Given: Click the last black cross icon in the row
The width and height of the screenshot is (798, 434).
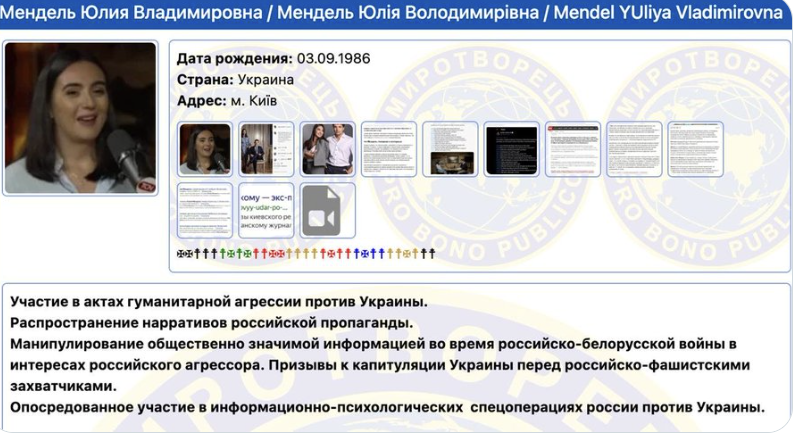Looking at the screenshot, I should pyautogui.click(x=432, y=253).
